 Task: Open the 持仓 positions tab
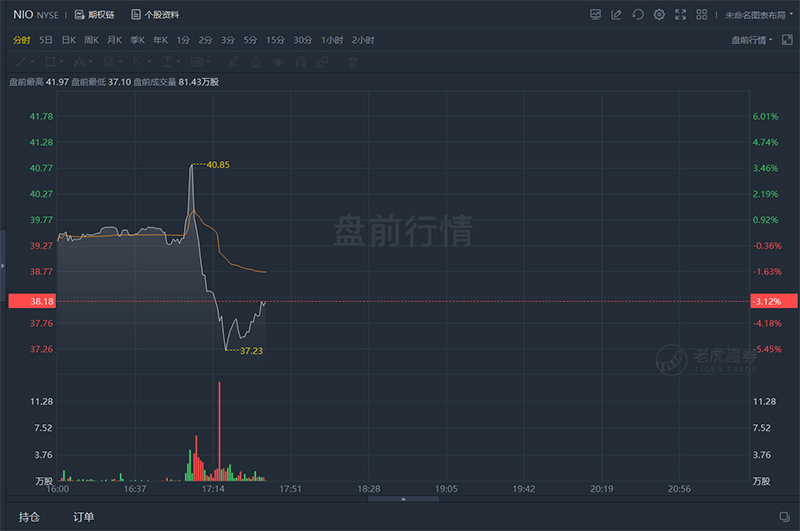[x=29, y=517]
